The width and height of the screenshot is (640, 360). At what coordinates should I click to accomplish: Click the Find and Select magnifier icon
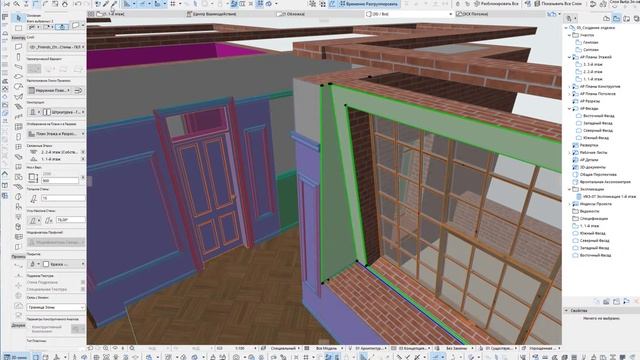click(x=17, y=4)
